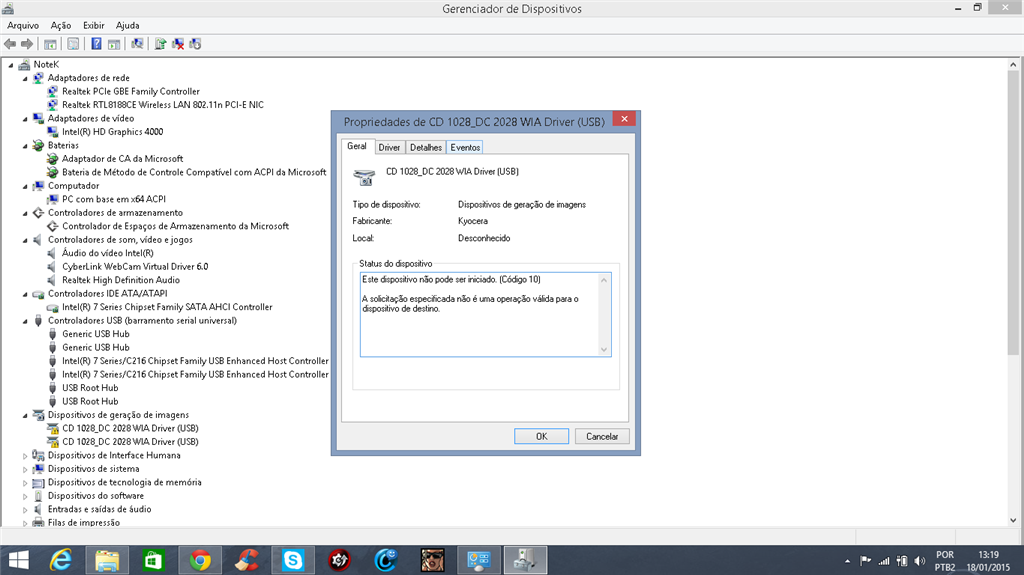The image size is (1024, 575).
Task: Expand Dispositivos de Interface Humana node
Action: tap(25, 455)
